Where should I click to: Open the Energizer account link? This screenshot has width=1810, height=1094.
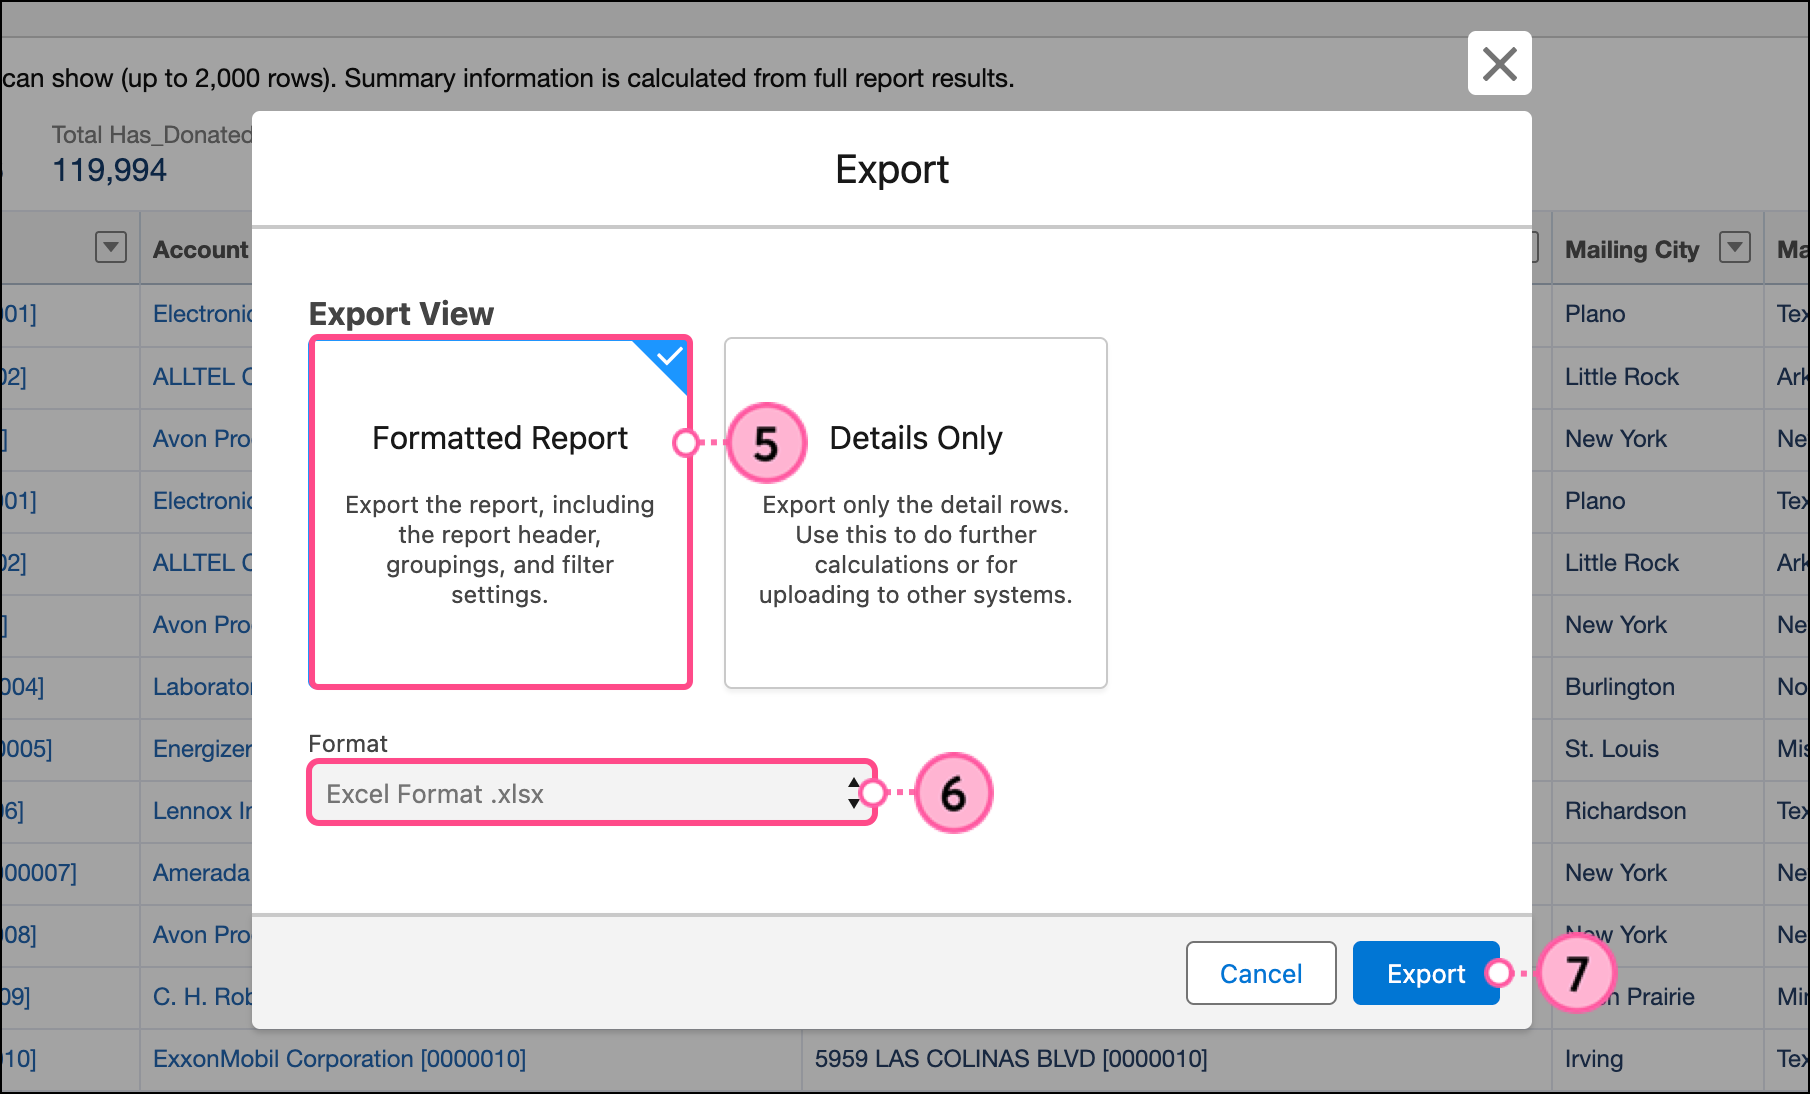pyautogui.click(x=202, y=749)
